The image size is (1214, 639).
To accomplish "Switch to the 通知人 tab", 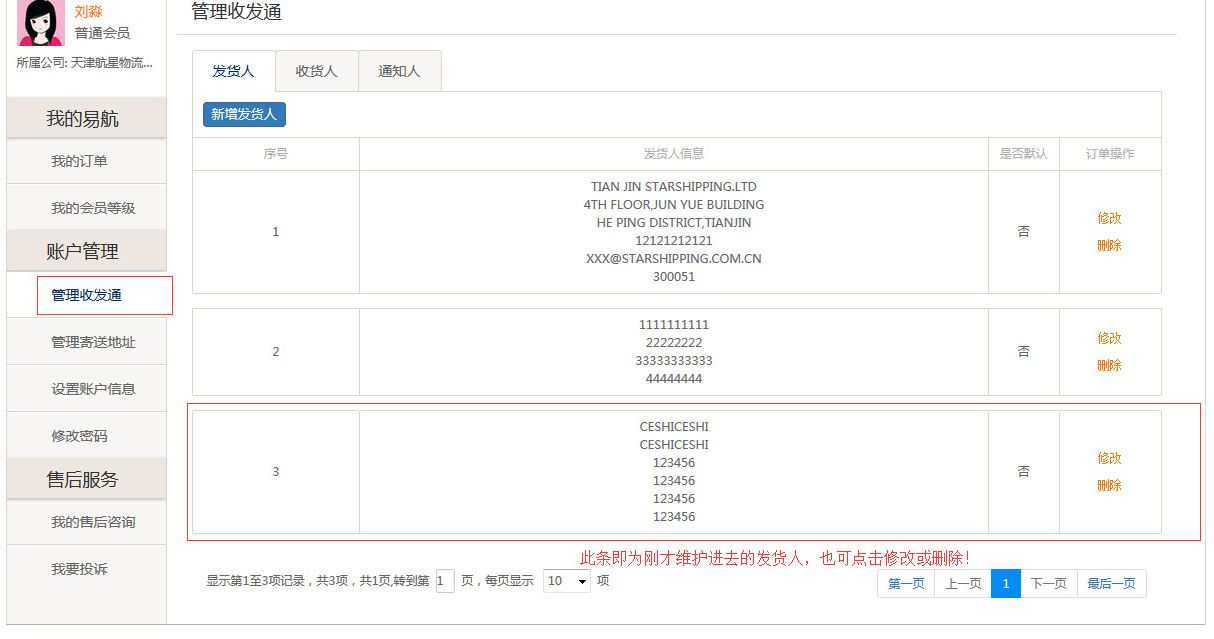I will tap(399, 72).
